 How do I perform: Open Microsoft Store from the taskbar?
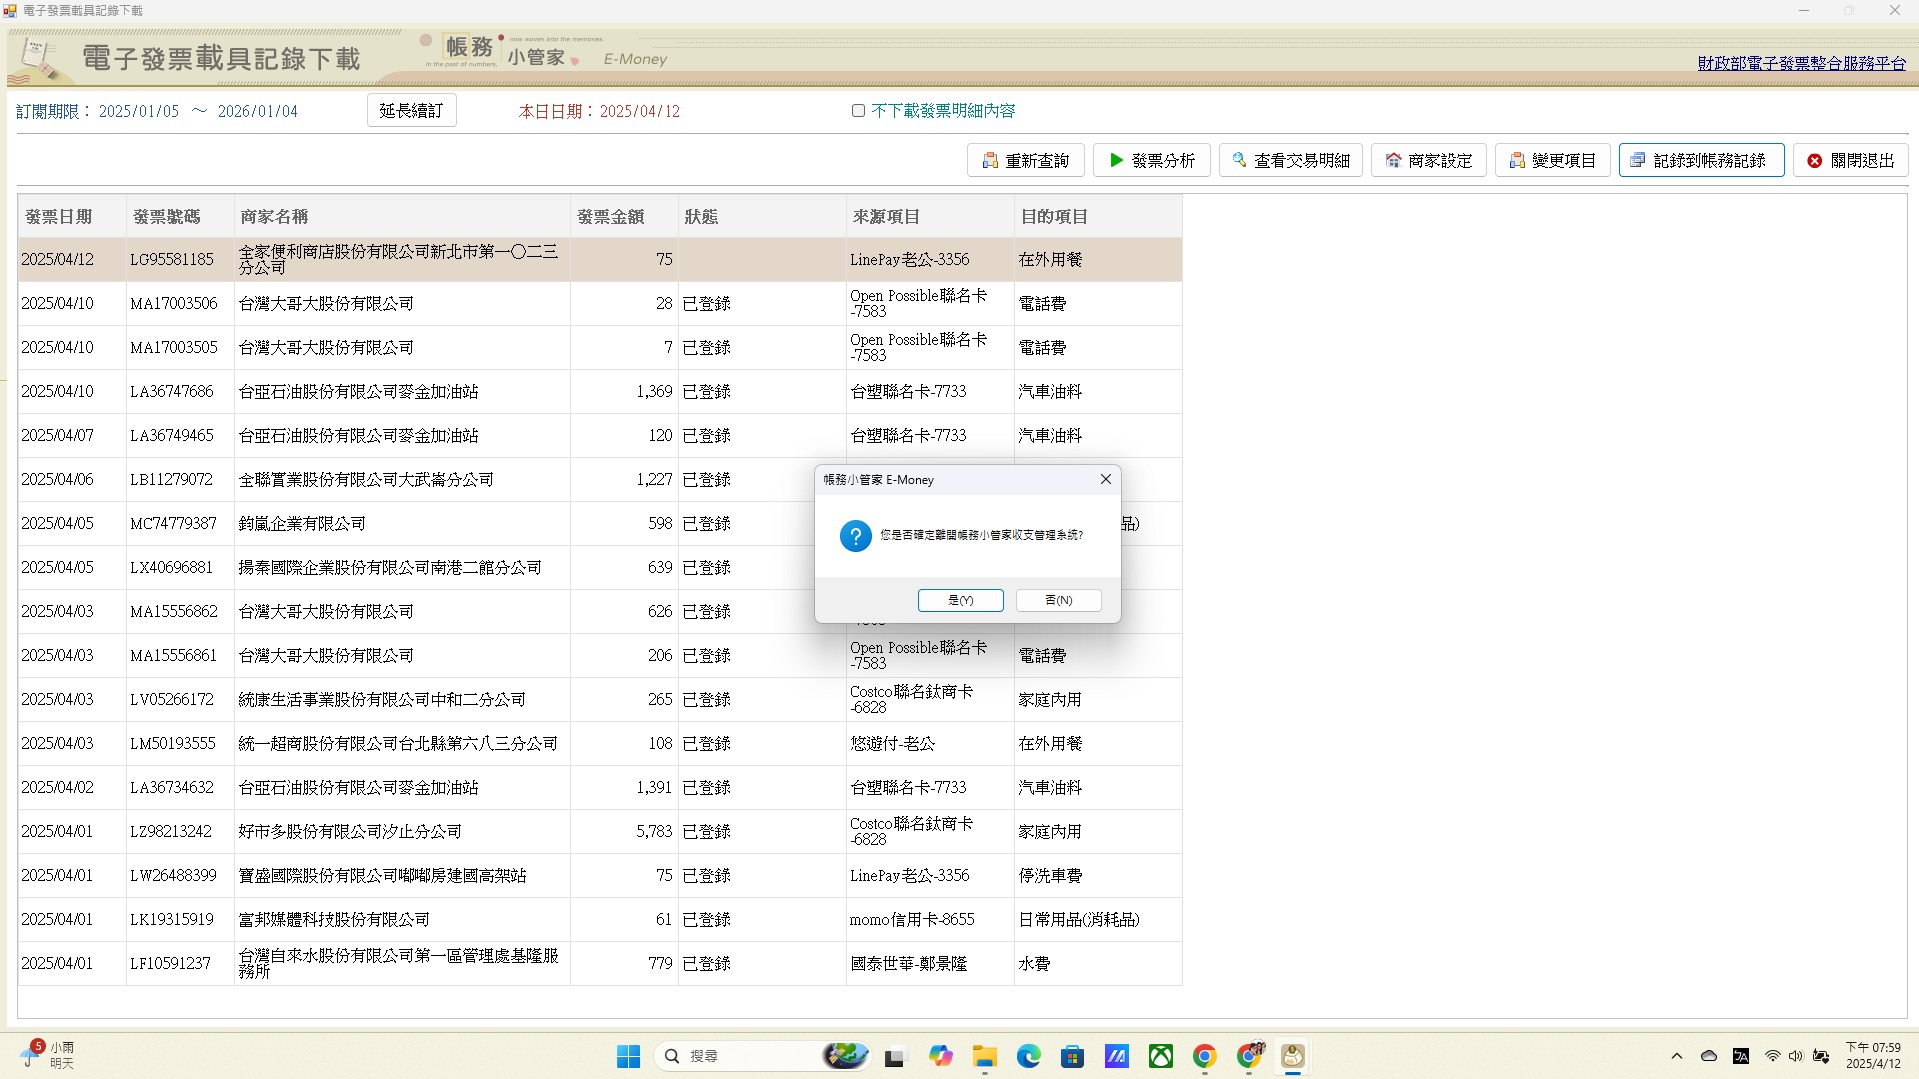click(x=1073, y=1056)
